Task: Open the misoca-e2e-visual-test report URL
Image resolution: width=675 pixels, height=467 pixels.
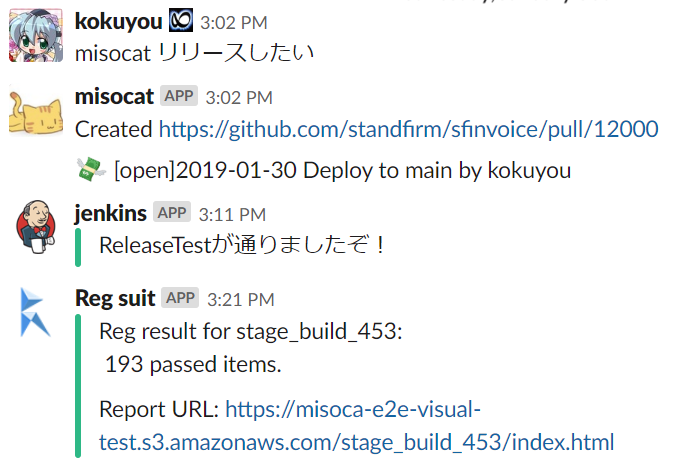Action: [356, 425]
